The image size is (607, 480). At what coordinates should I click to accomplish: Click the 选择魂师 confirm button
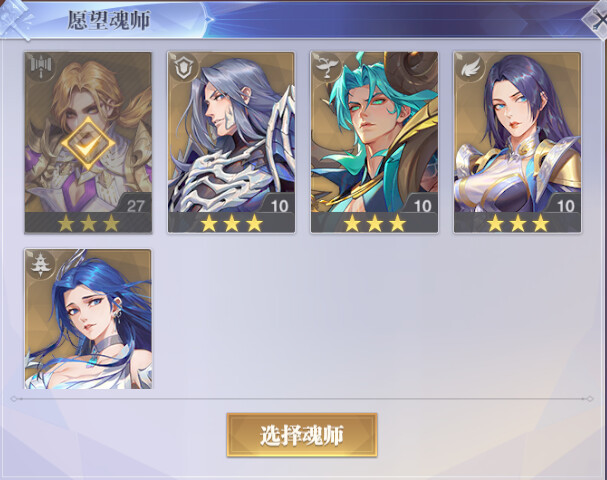pos(302,435)
